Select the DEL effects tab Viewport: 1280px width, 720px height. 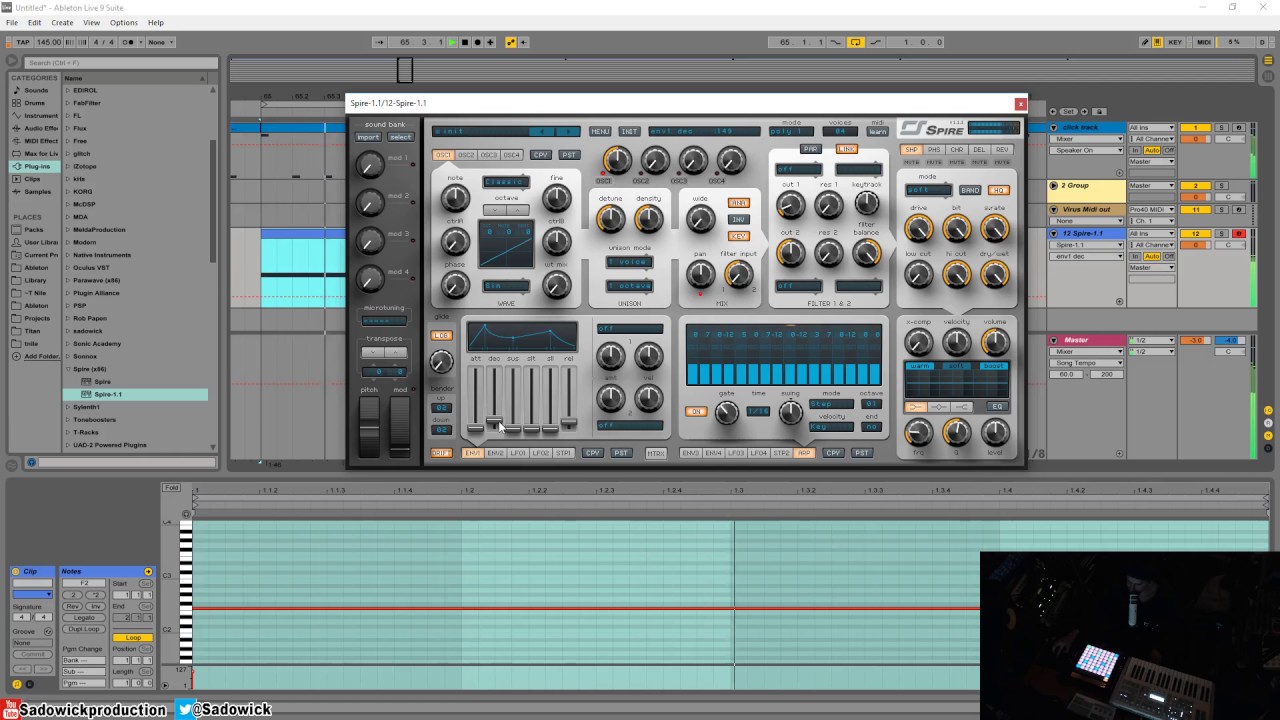tap(980, 150)
